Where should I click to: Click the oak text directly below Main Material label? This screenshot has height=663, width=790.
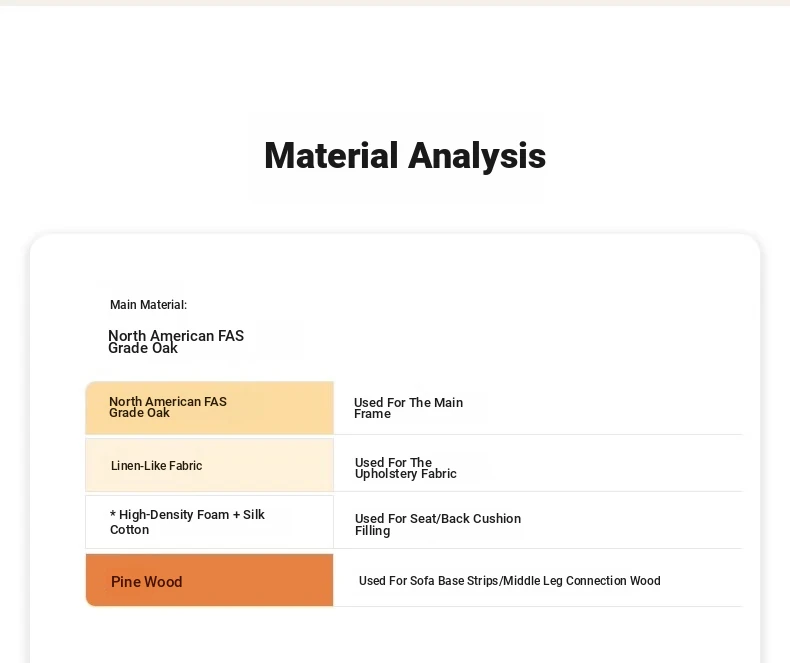(175, 342)
